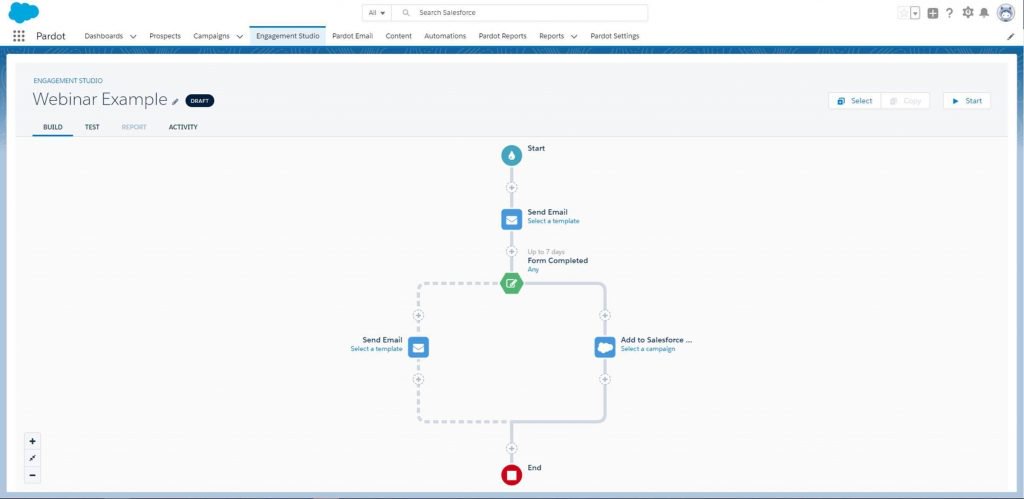Open the App Launcher grid icon
1024x499 pixels.
(19, 36)
